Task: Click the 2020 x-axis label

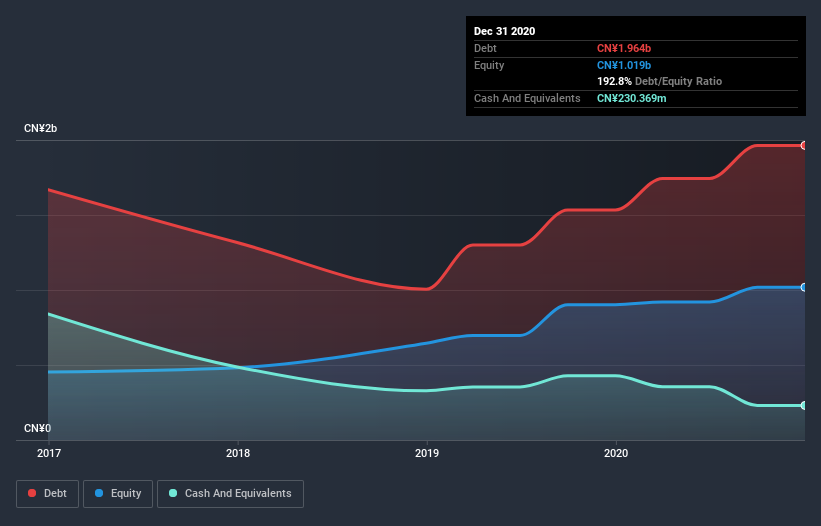Action: (x=616, y=453)
